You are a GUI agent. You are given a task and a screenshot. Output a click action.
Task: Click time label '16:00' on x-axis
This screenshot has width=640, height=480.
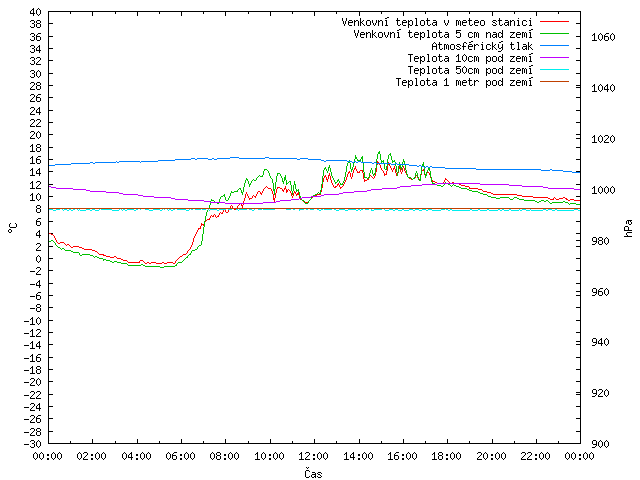pos(402,456)
